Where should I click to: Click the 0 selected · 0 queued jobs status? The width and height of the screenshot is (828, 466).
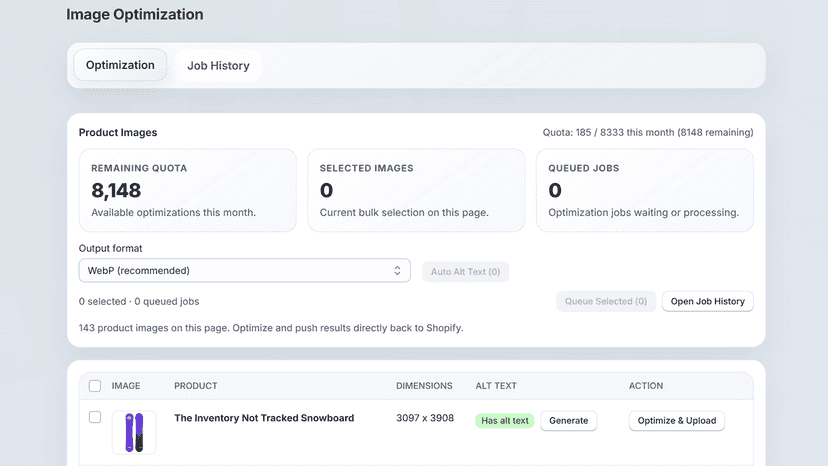coord(139,301)
